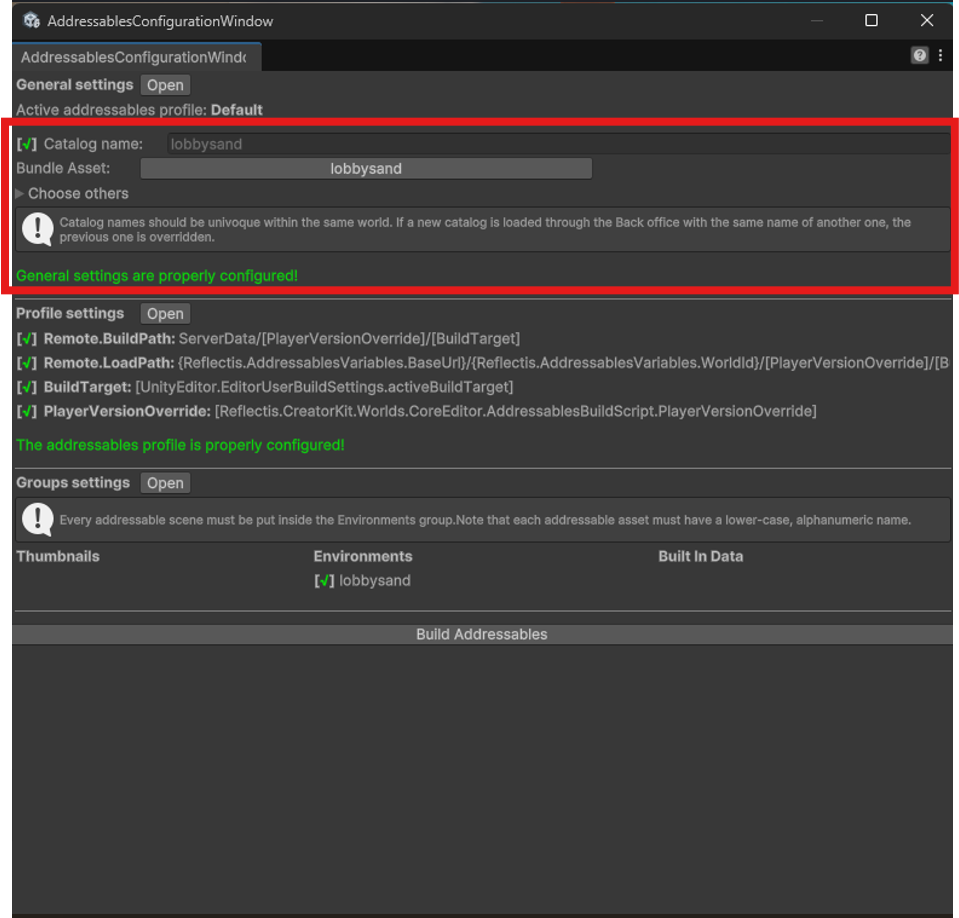Click the checkmark beside lobbysand under Environments
Image resolution: width=959 pixels, height=918 pixels.
(324, 581)
